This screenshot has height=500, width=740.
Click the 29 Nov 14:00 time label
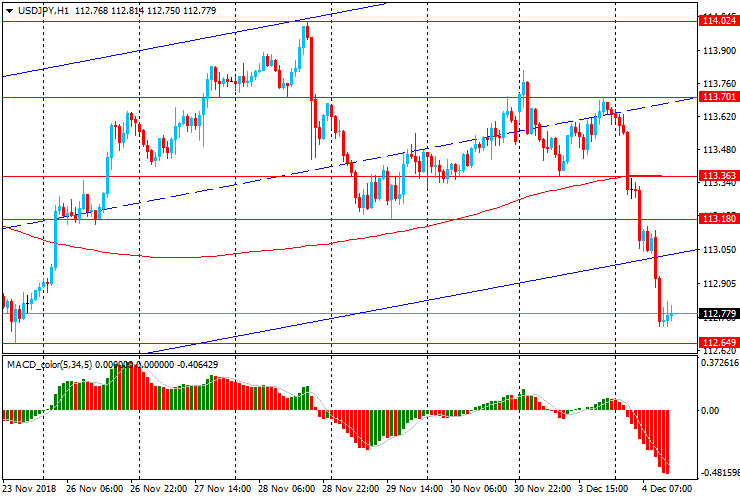tap(415, 489)
